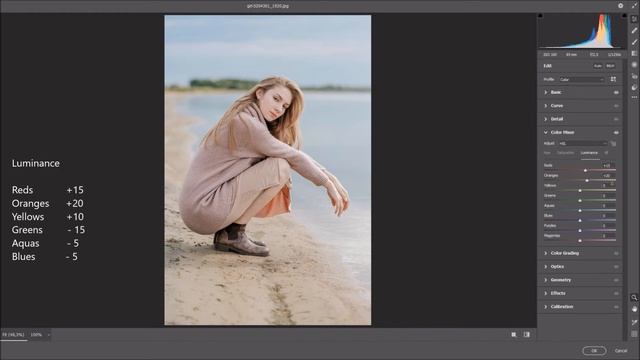
Task: Toggle full screen mode icon
Action: click(x=634, y=6)
